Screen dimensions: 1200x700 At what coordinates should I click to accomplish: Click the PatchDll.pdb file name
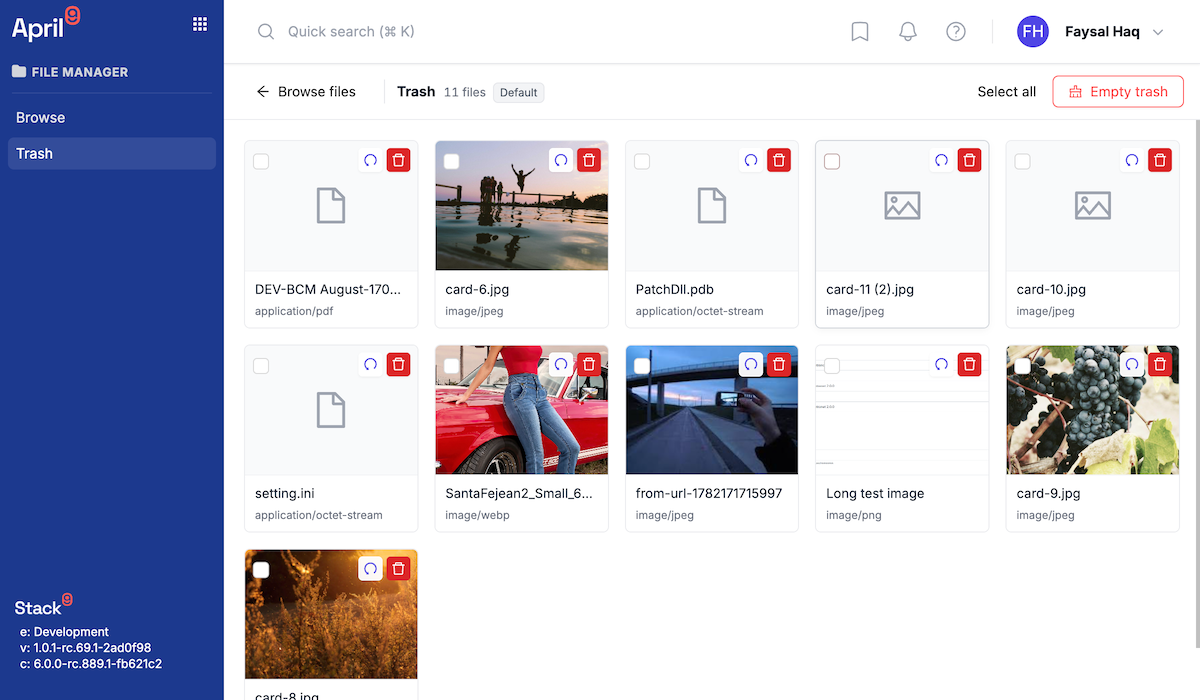pyautogui.click(x=675, y=289)
